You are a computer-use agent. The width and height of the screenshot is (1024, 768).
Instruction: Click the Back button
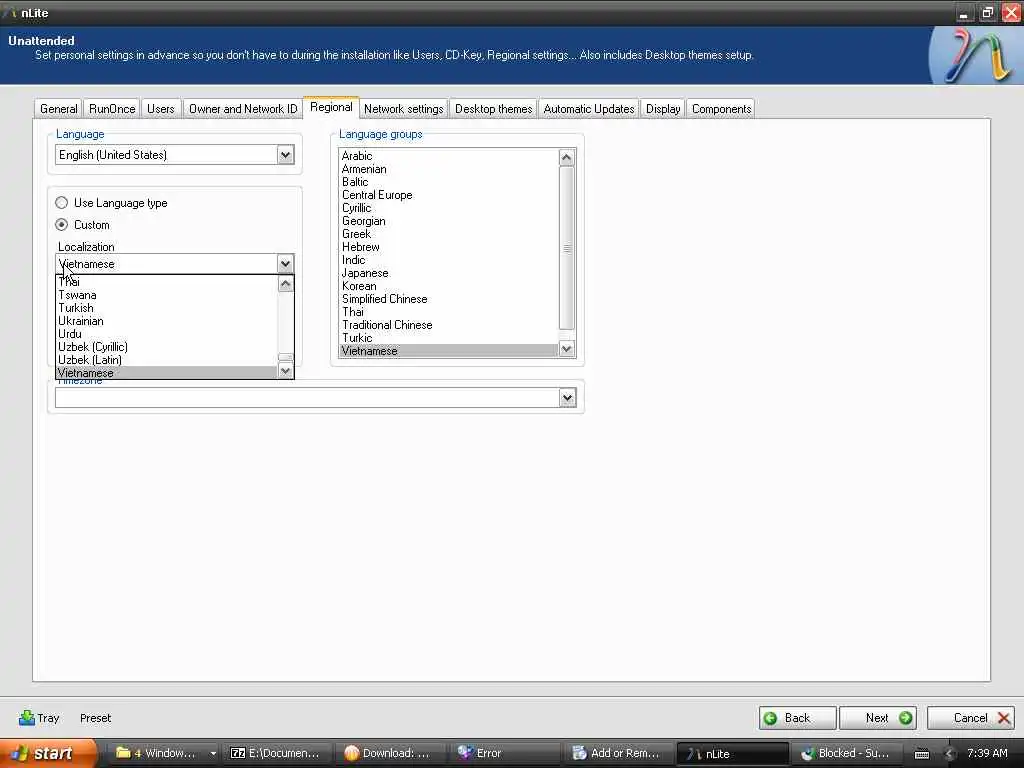[797, 718]
